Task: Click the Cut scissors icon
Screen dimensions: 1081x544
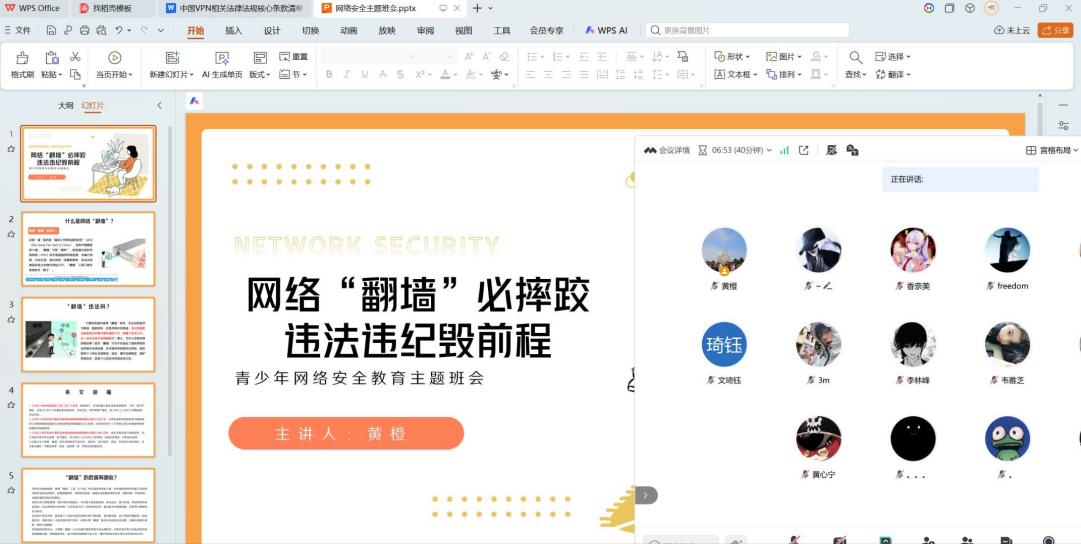Action: [x=75, y=57]
